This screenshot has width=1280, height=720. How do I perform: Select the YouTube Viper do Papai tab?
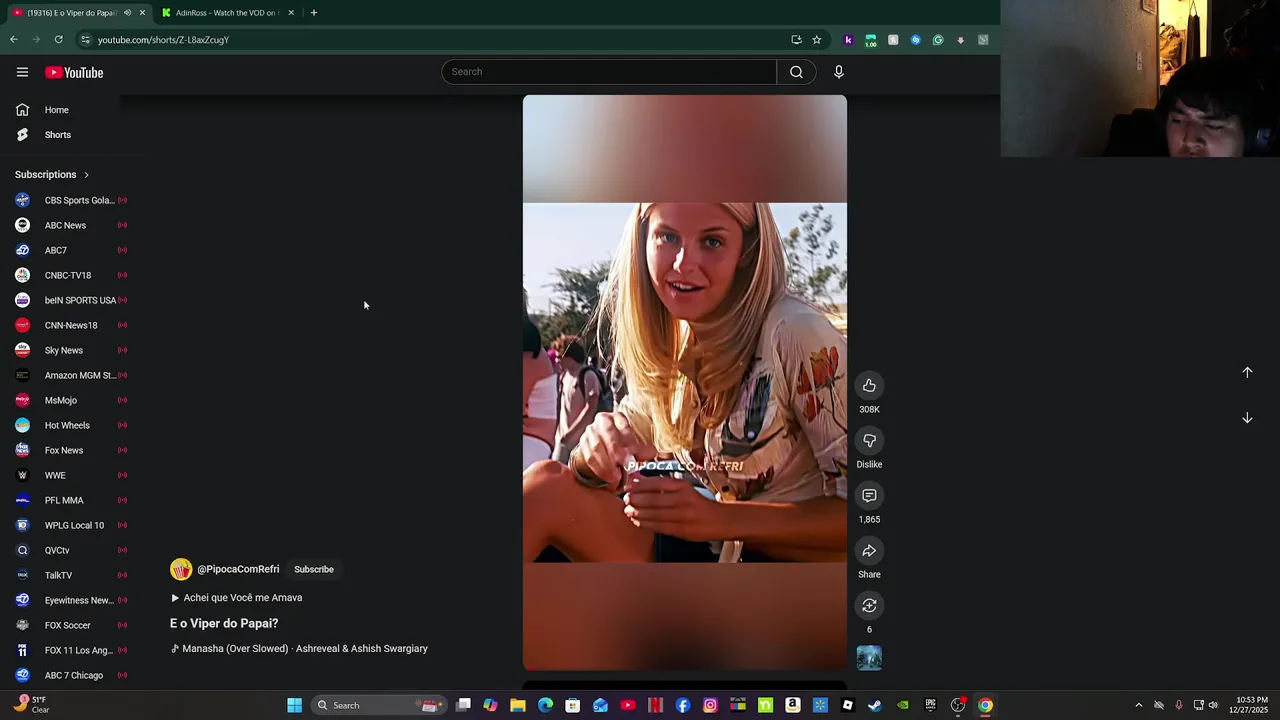tap(72, 13)
